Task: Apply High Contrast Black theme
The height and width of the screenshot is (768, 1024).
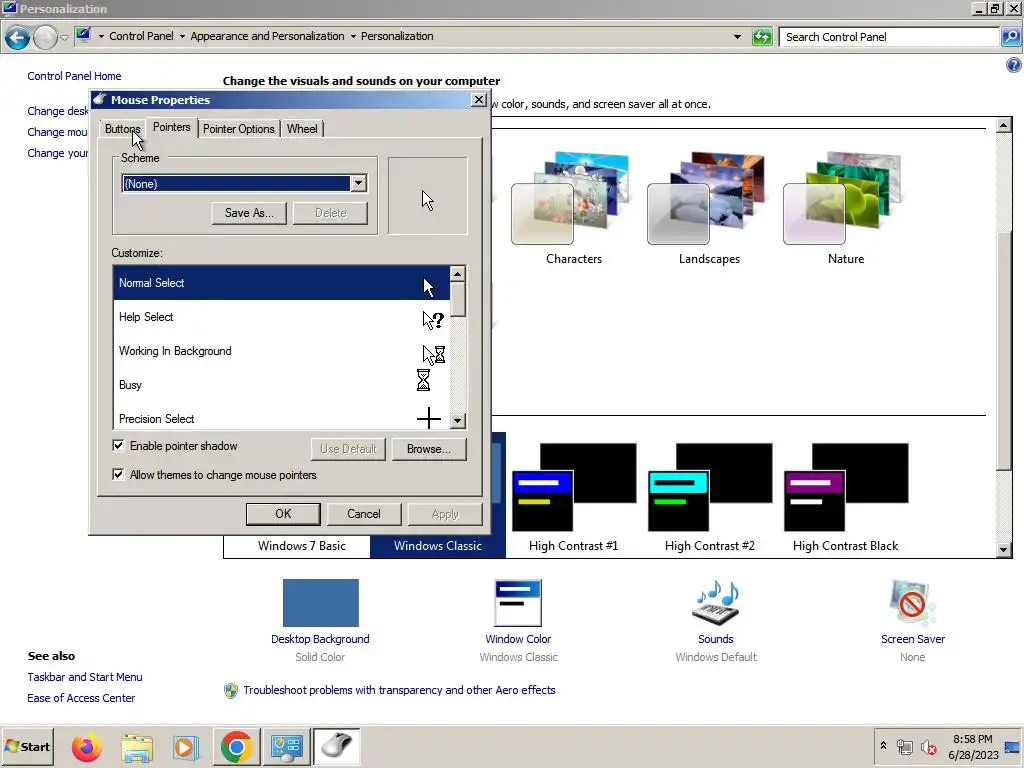Action: (x=846, y=487)
